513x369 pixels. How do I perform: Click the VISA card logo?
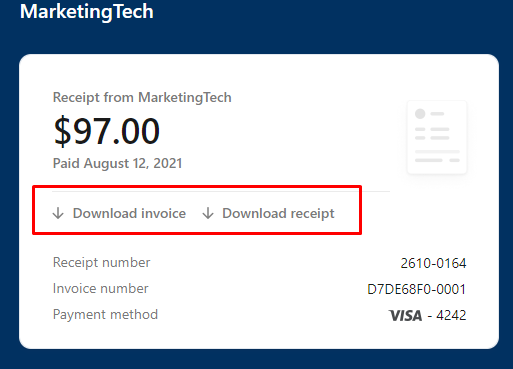pyautogui.click(x=405, y=315)
